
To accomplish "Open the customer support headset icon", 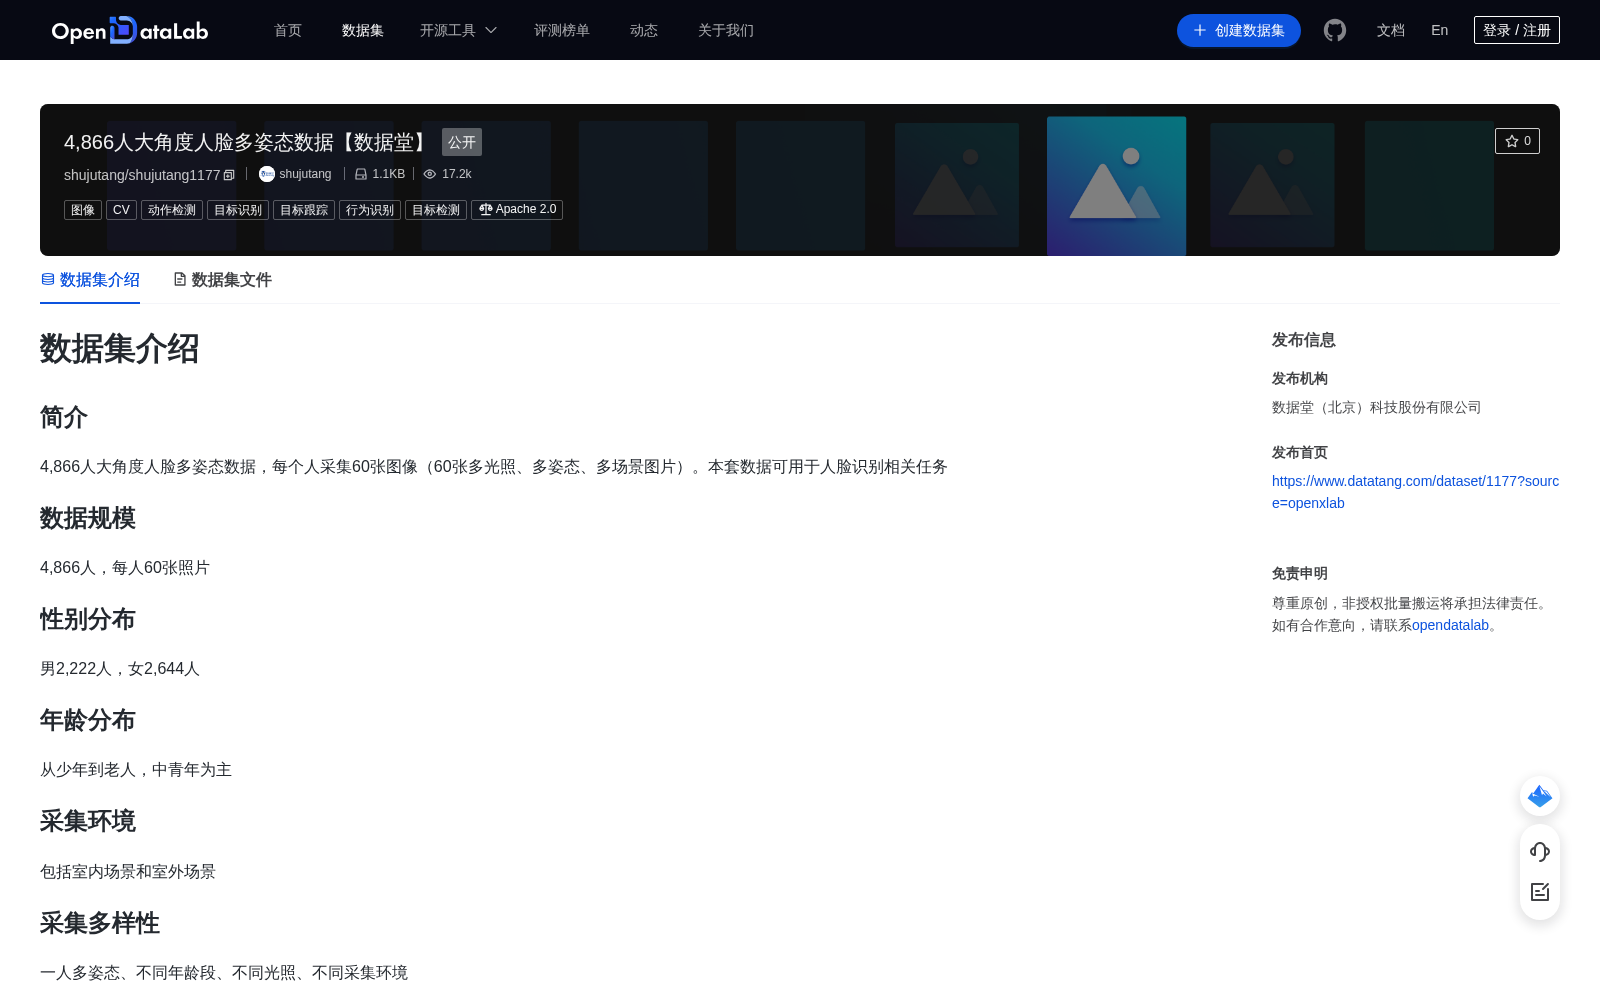I will click(1540, 851).
